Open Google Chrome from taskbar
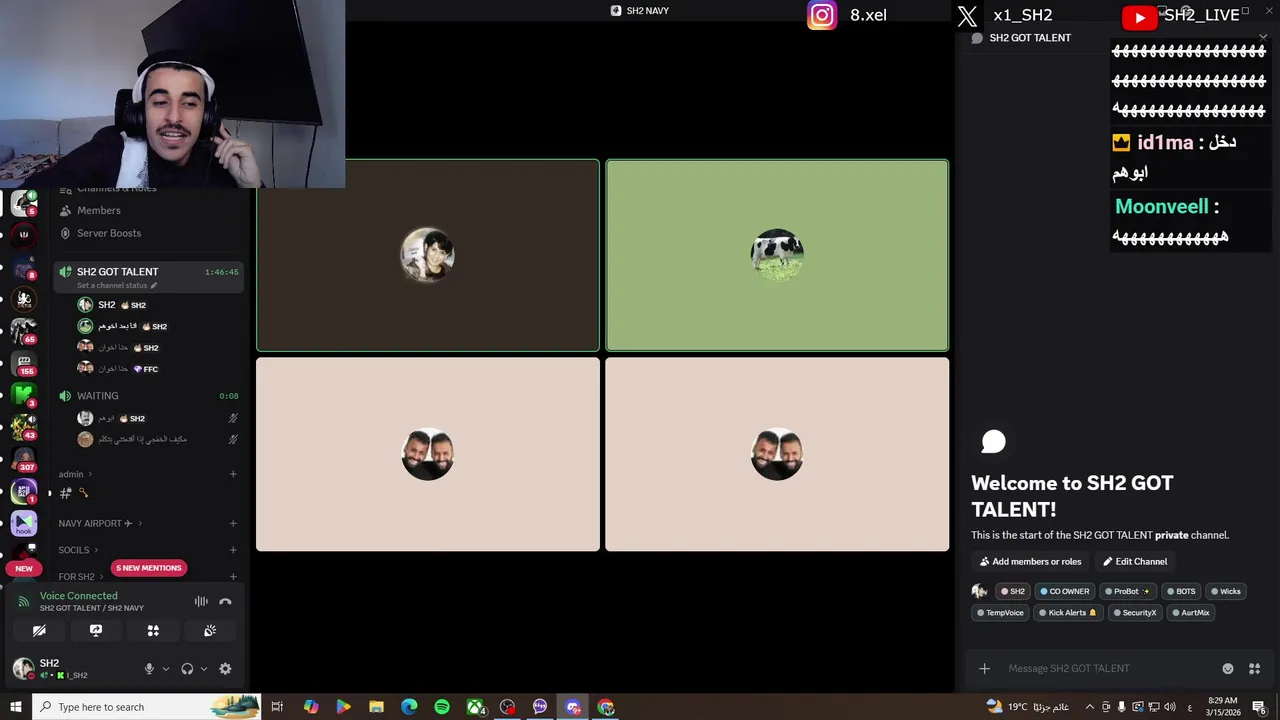Screen dimensions: 1280x720 coord(606,707)
